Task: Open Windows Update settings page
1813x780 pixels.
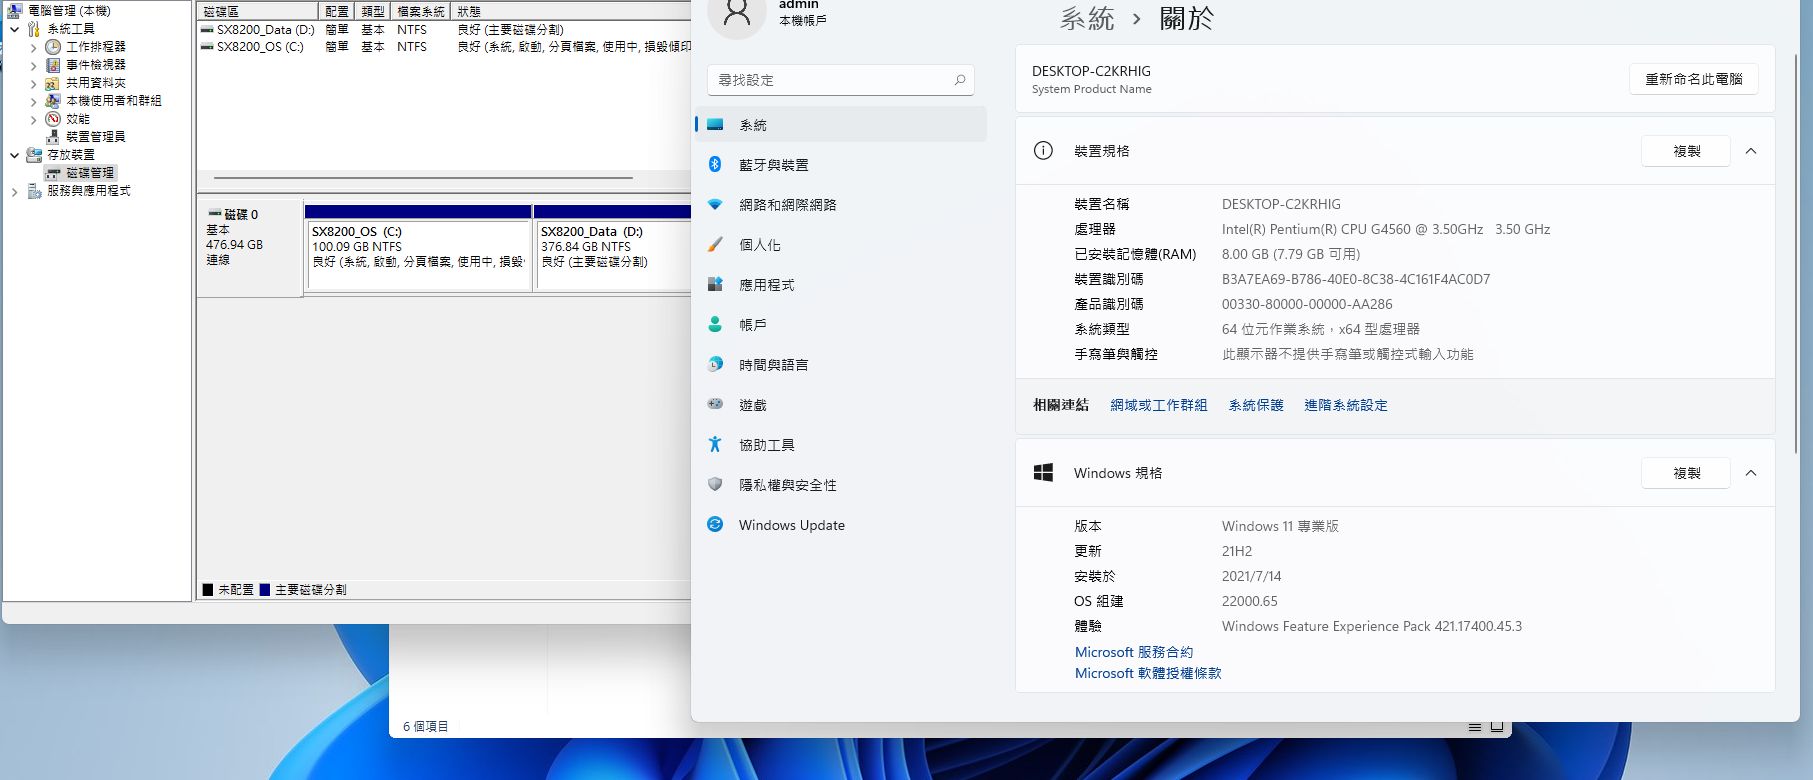Action: point(841,525)
